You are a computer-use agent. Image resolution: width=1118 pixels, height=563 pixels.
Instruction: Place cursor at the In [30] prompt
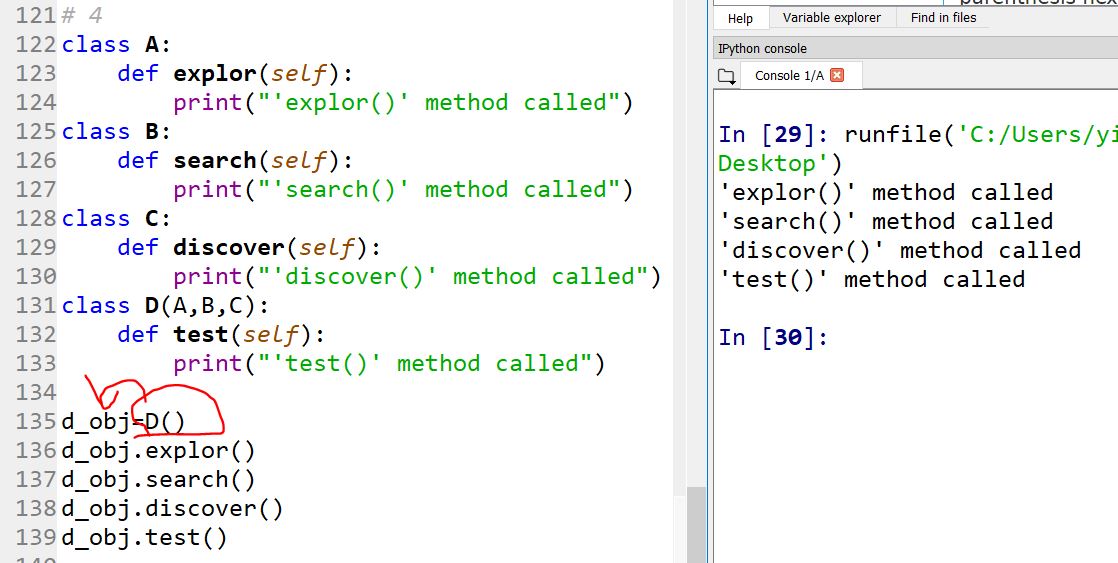pos(840,338)
